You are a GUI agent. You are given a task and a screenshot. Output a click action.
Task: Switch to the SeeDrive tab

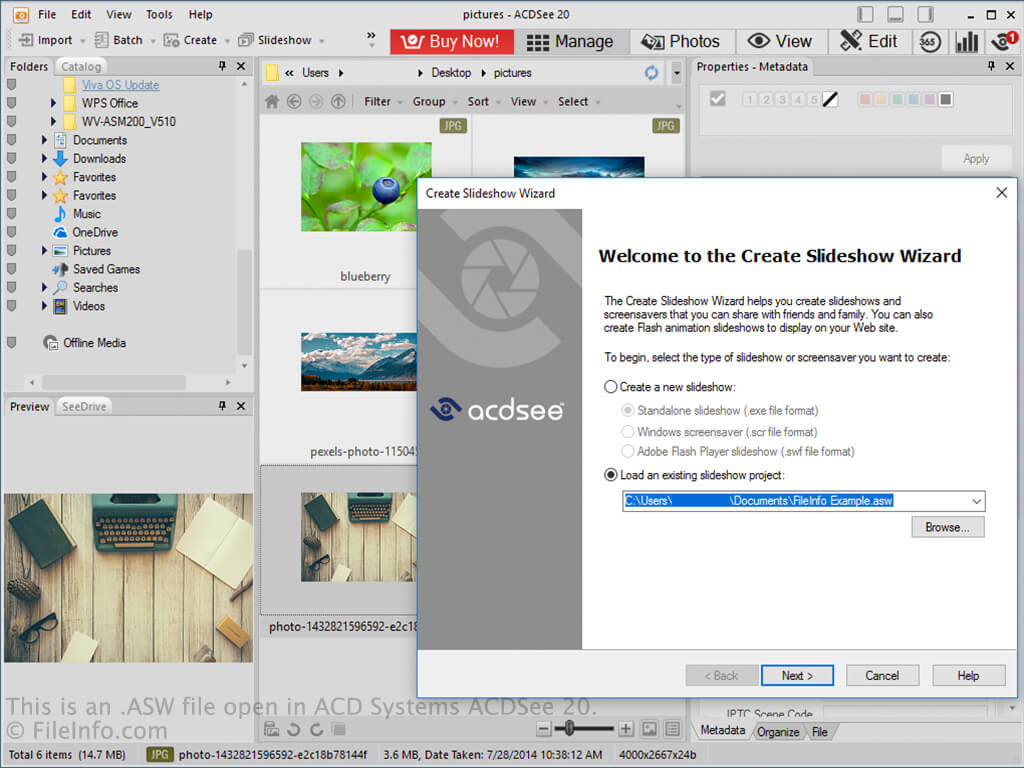click(x=84, y=407)
